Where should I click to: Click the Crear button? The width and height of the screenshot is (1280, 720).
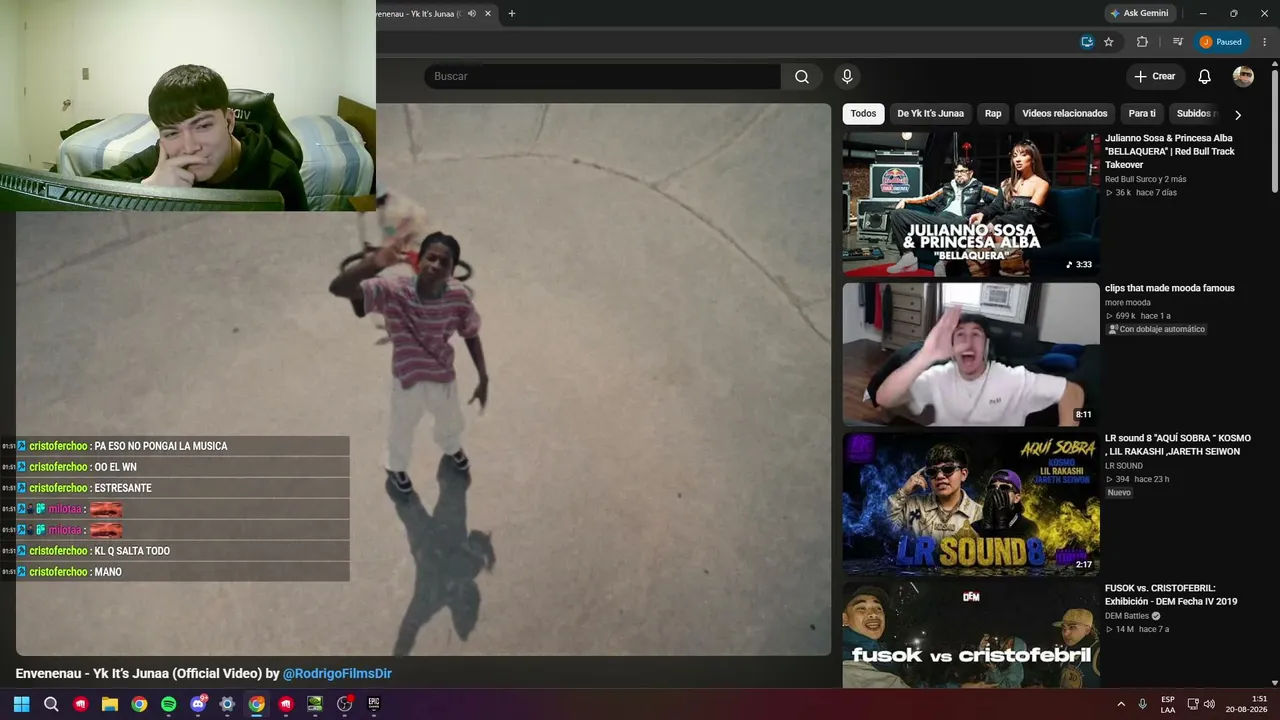click(1155, 77)
